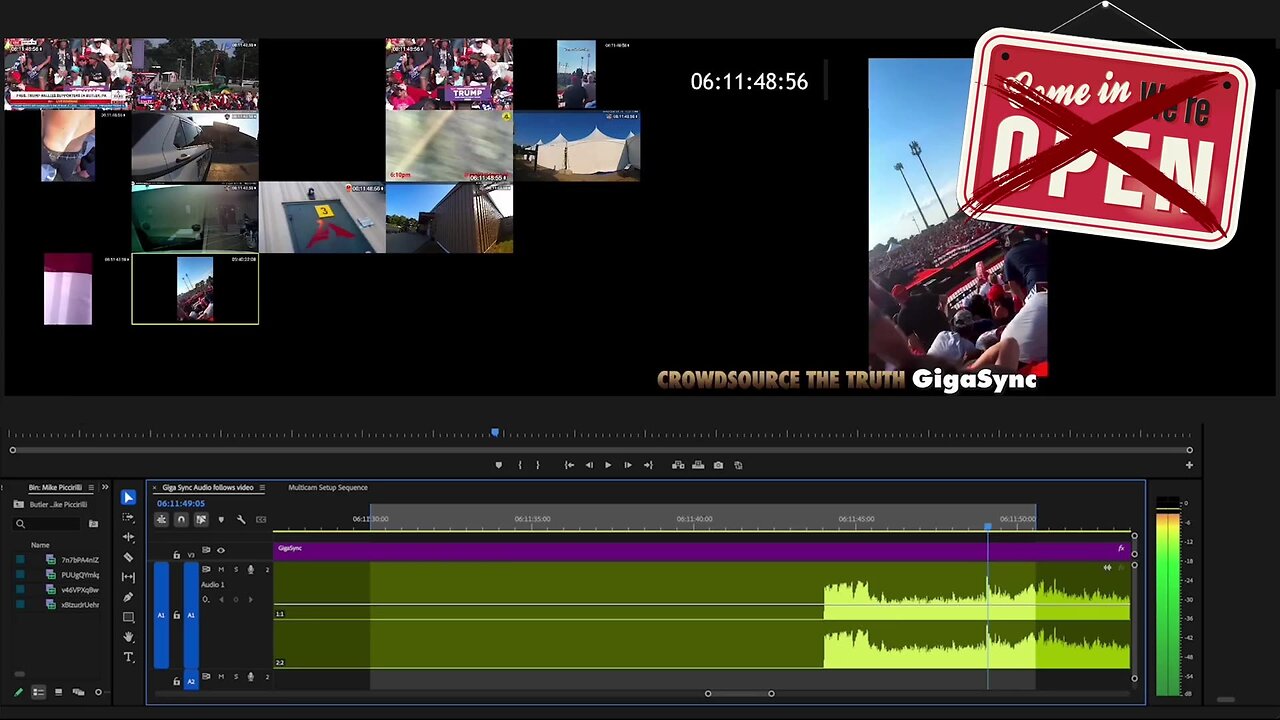Select Giga Sync Audio follows video tab
The width and height of the screenshot is (1280, 720).
click(208, 487)
